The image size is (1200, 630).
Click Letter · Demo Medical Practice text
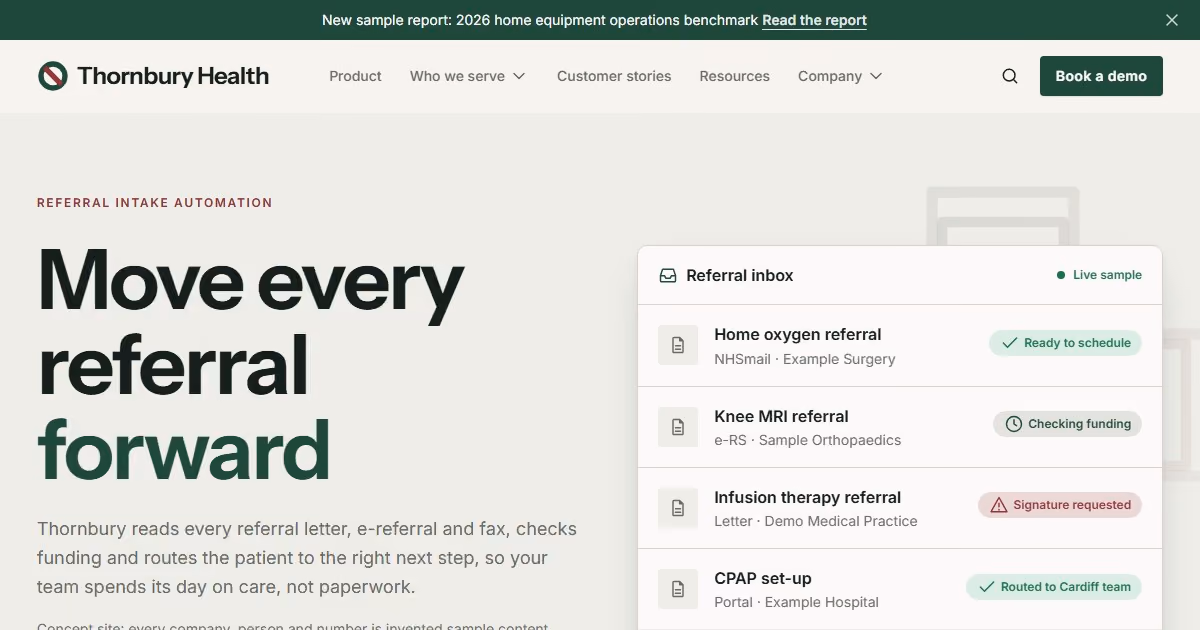tap(816, 521)
